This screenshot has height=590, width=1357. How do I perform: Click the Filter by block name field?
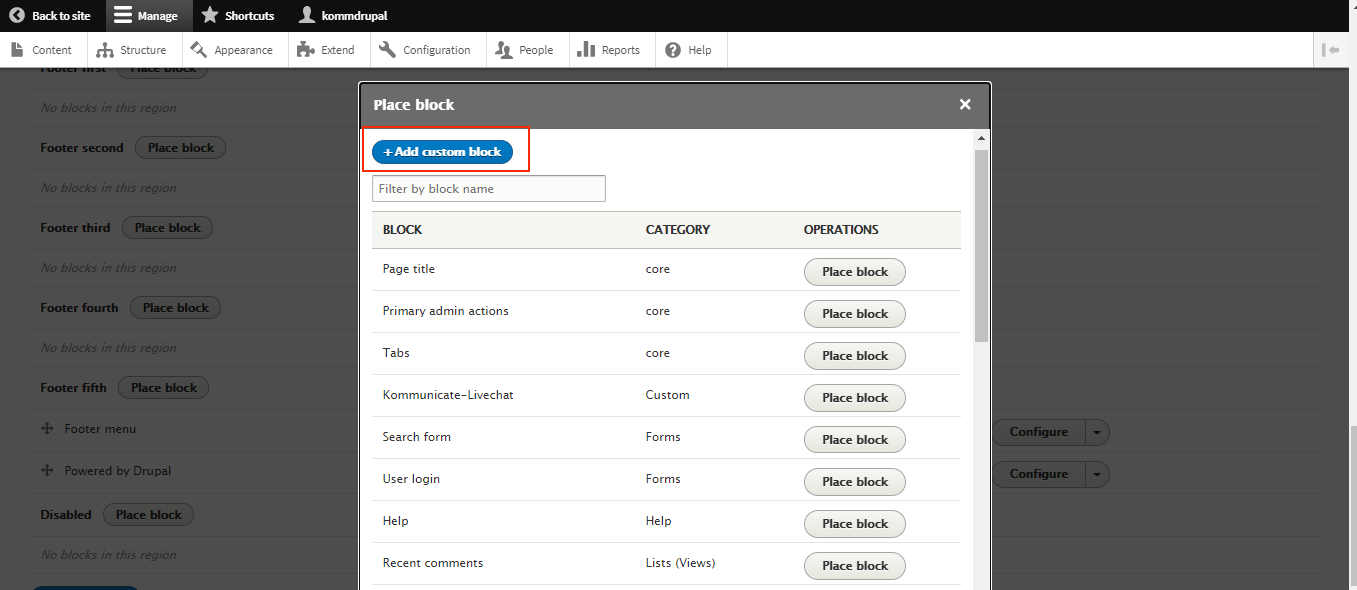point(488,188)
